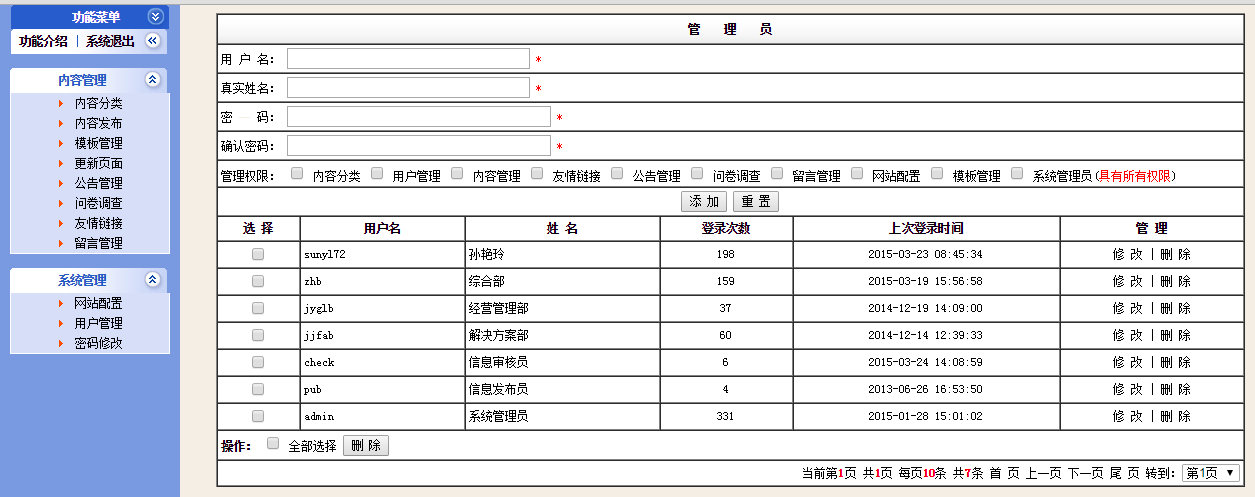Go to 下一页 in pagination

pos(1085,473)
